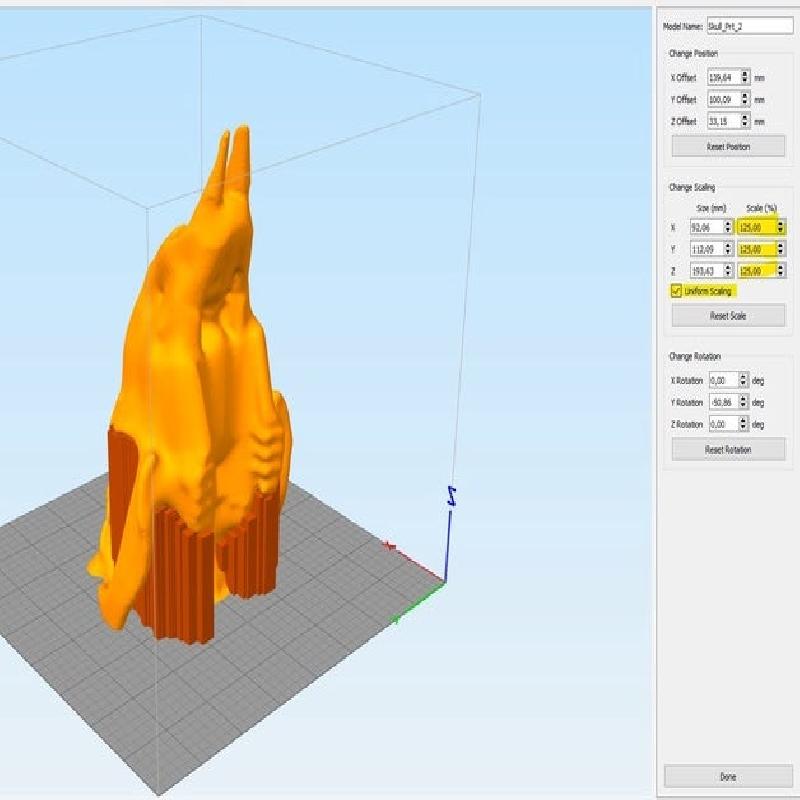Image resolution: width=800 pixels, height=800 pixels.
Task: Adjust the Z Rotation spinner arrows
Action: [x=743, y=424]
